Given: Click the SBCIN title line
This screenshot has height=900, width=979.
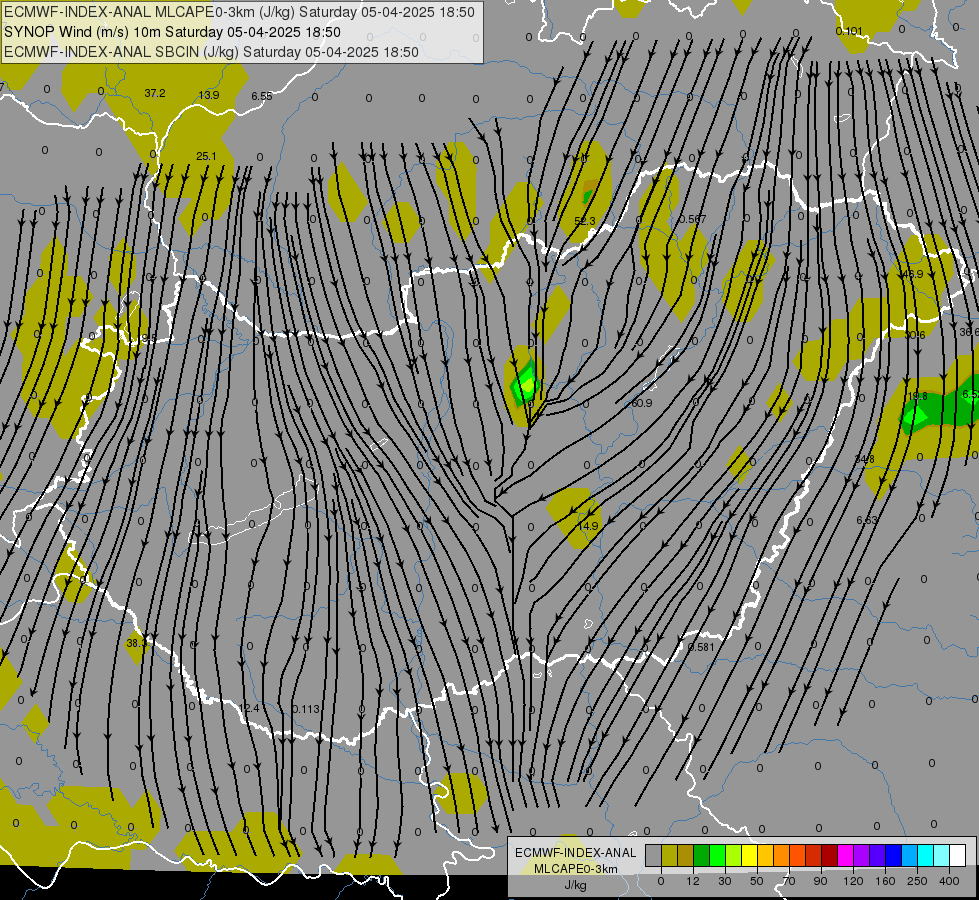Looking at the screenshot, I should coord(211,52).
